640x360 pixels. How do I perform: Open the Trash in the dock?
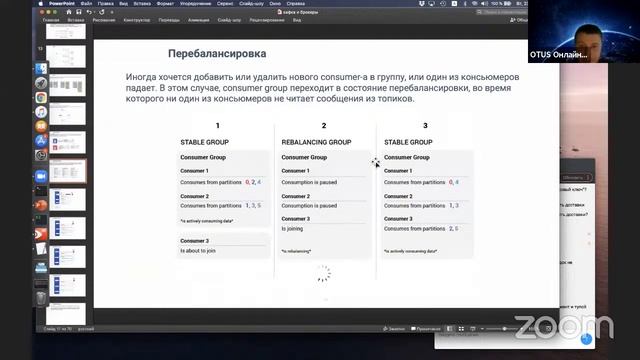[x=41, y=298]
